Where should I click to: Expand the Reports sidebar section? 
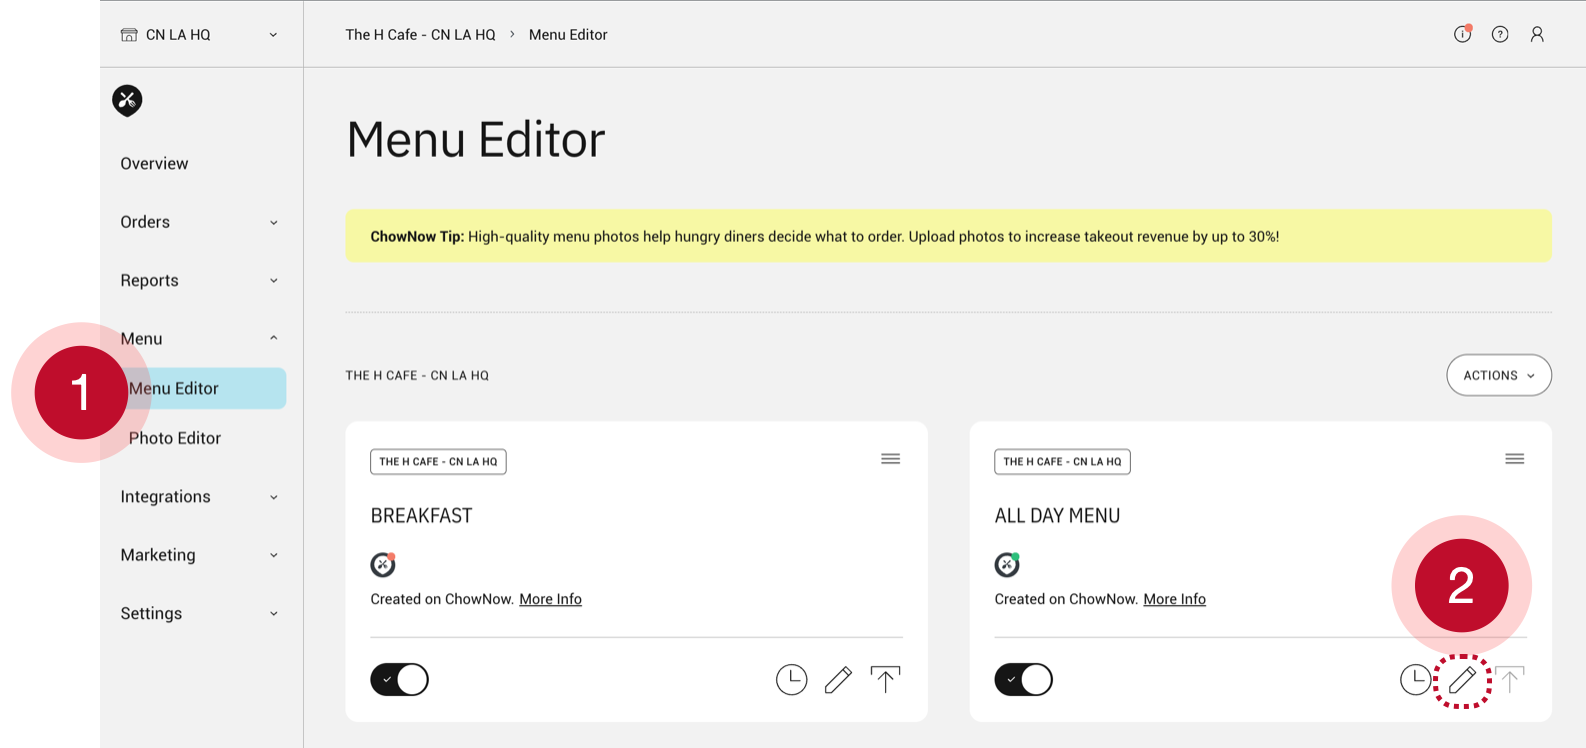200,280
